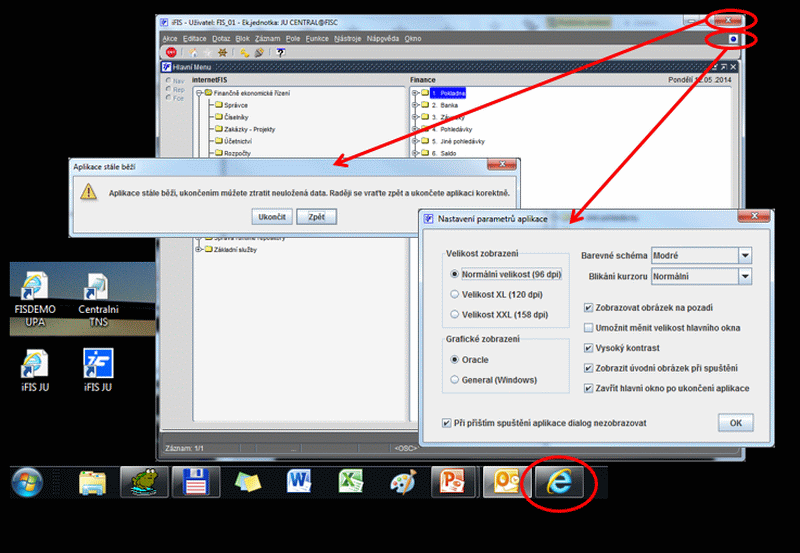The width and height of the screenshot is (800, 553).
Task: Select Správce in internetFIS tree
Action: [236, 105]
